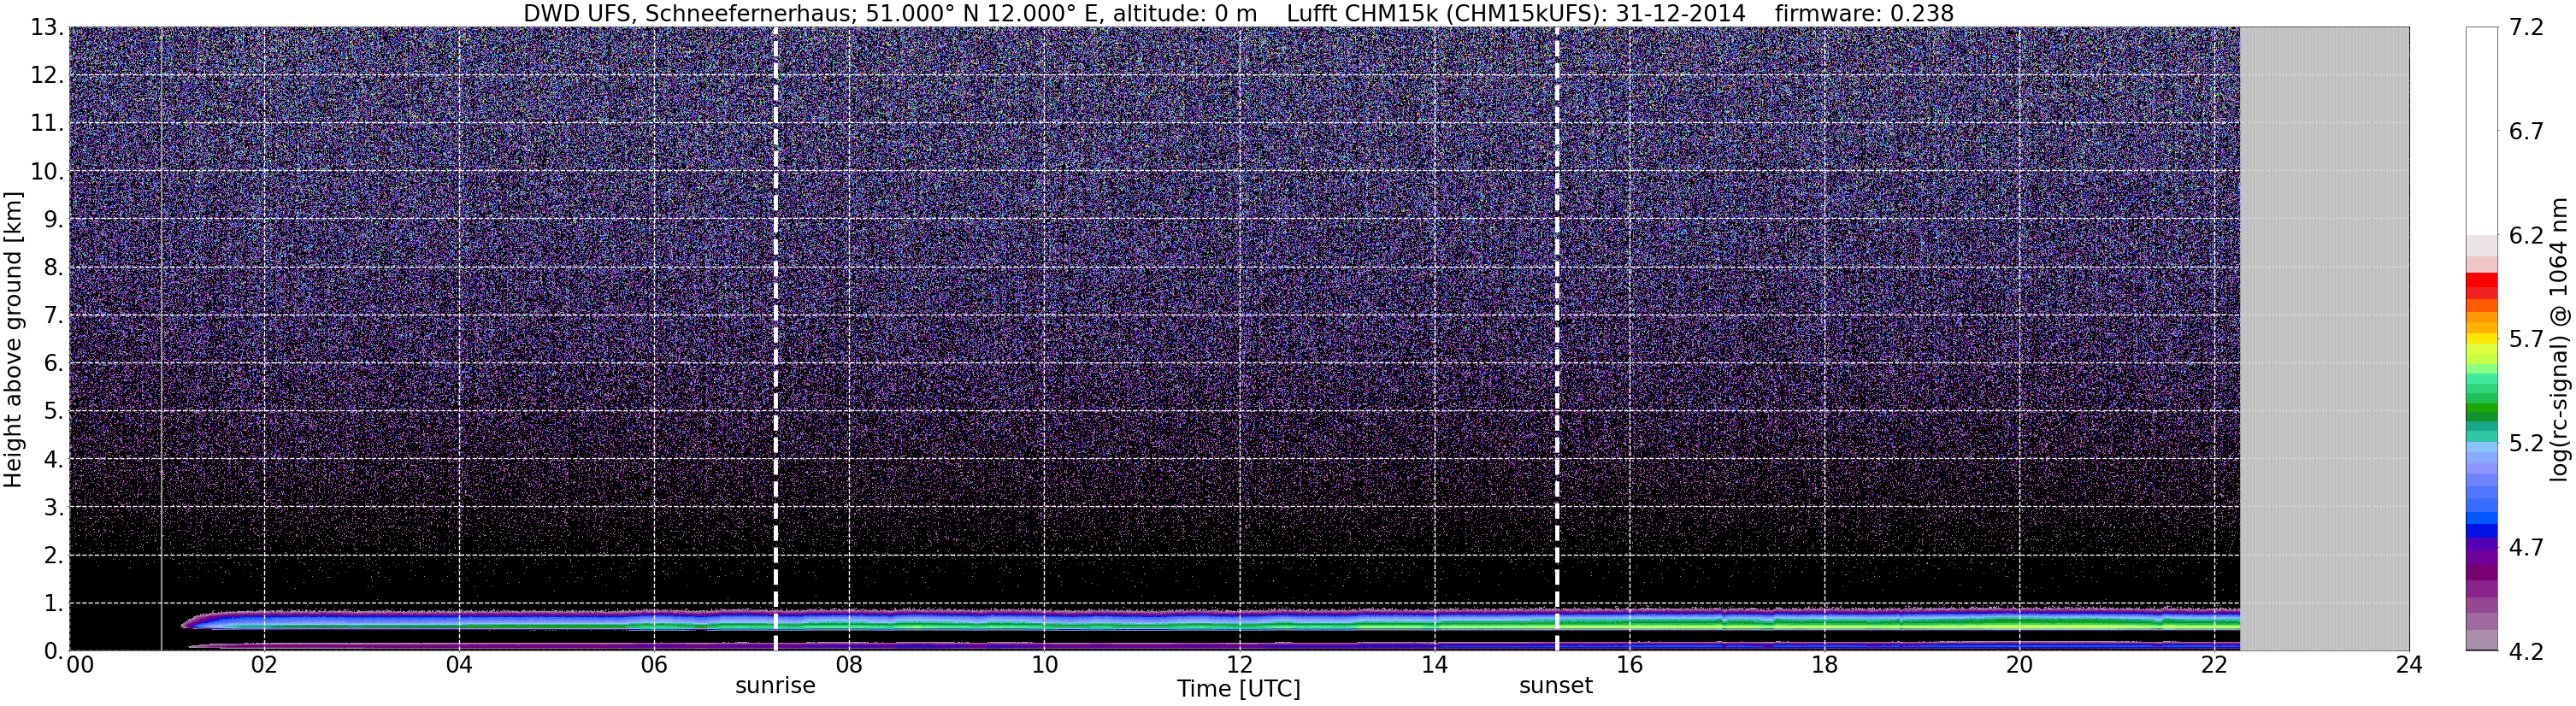Screen dimensions: 2576x706
Task: Click the green cloud layer near 20 UTC
Action: [2020, 622]
